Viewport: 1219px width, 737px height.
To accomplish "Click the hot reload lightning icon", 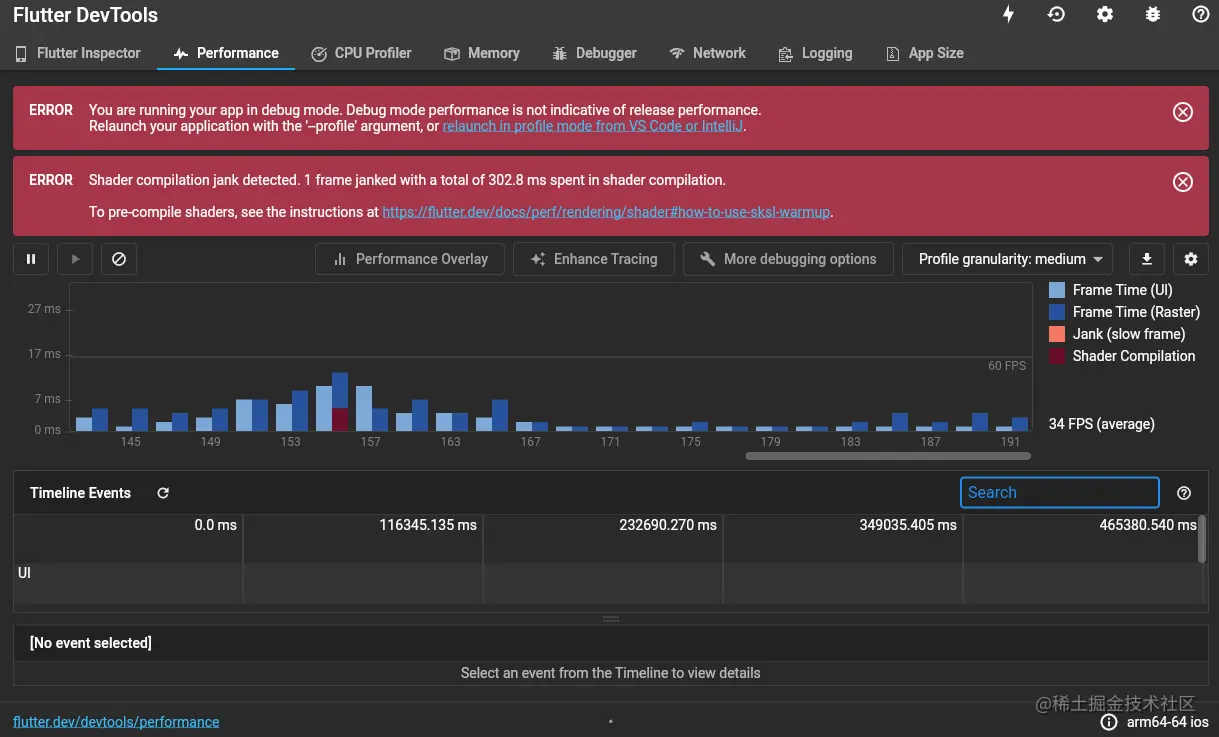I will [x=1008, y=15].
